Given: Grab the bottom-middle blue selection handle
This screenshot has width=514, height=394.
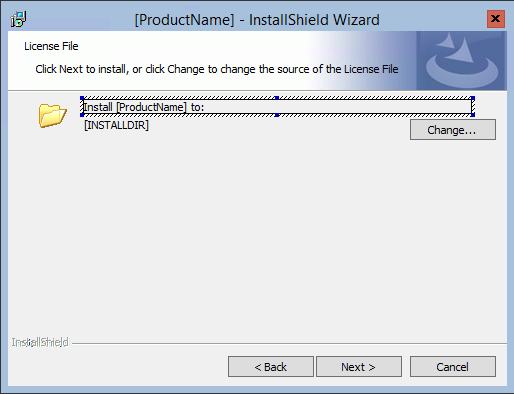Looking at the screenshot, I should (277, 115).
